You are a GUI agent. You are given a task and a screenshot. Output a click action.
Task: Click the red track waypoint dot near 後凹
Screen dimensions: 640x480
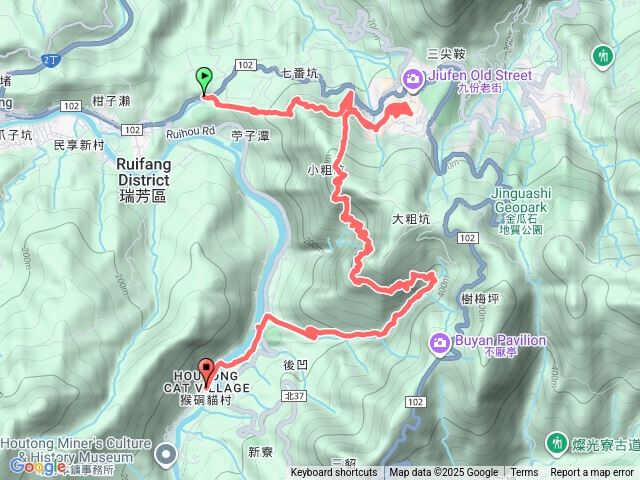(311, 333)
